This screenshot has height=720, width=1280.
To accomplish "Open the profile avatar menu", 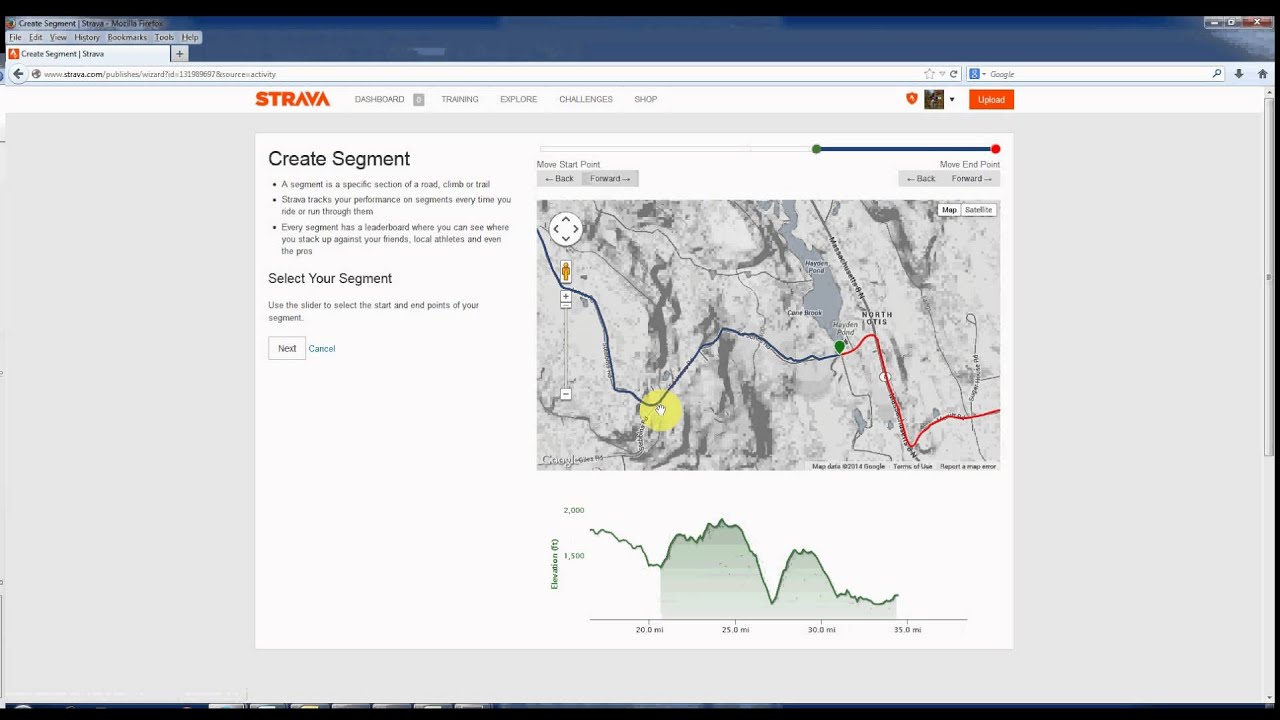I will point(934,99).
